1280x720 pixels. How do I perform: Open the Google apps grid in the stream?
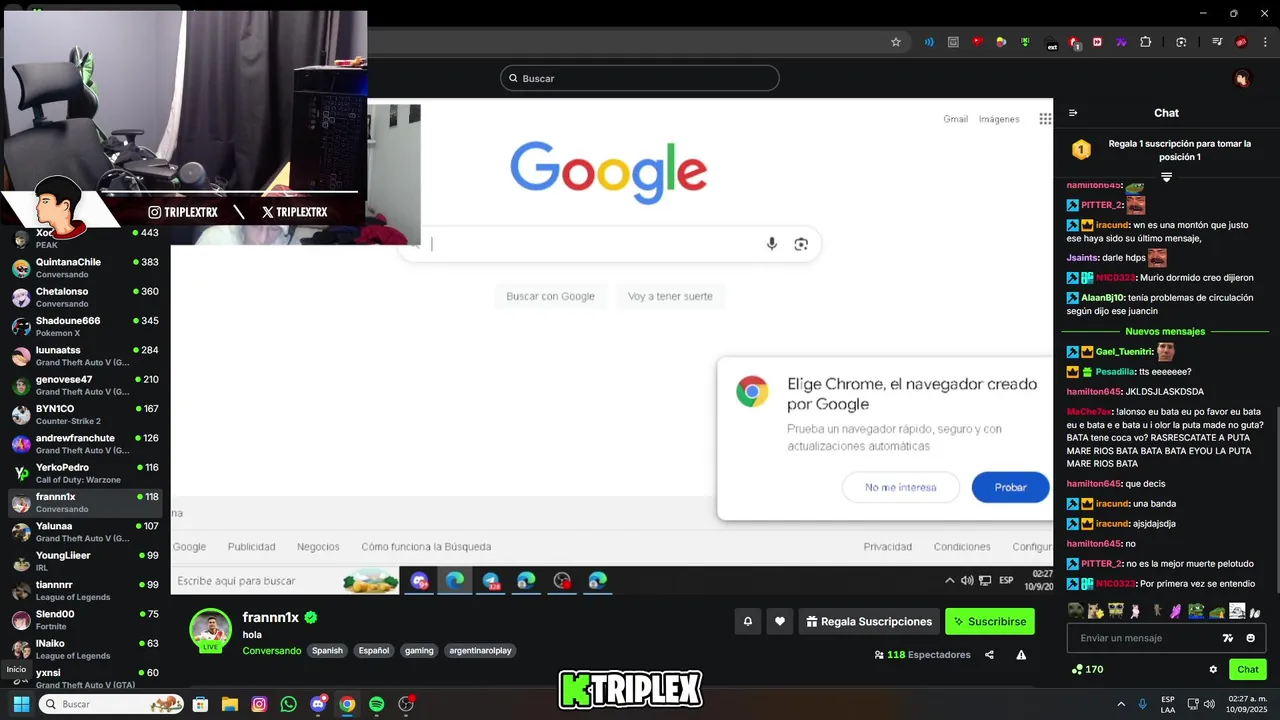1045,119
